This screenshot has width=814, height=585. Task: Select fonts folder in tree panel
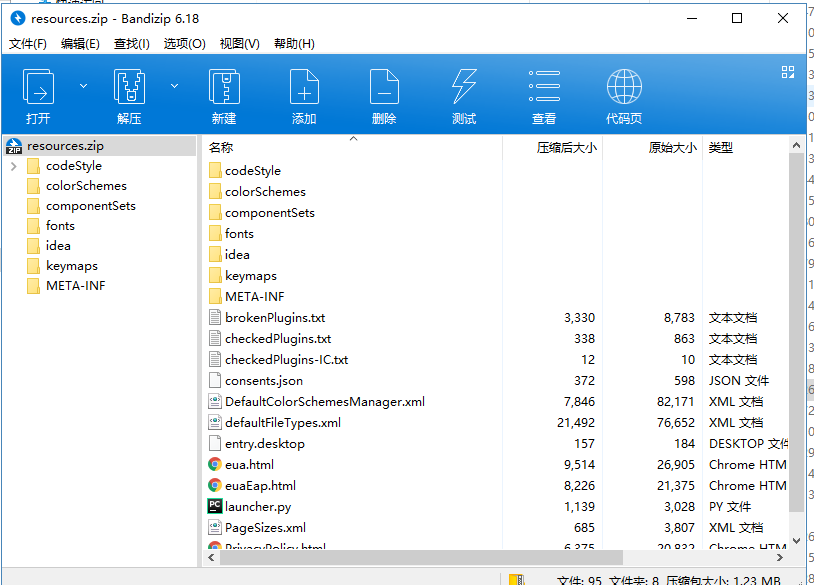tap(60, 226)
